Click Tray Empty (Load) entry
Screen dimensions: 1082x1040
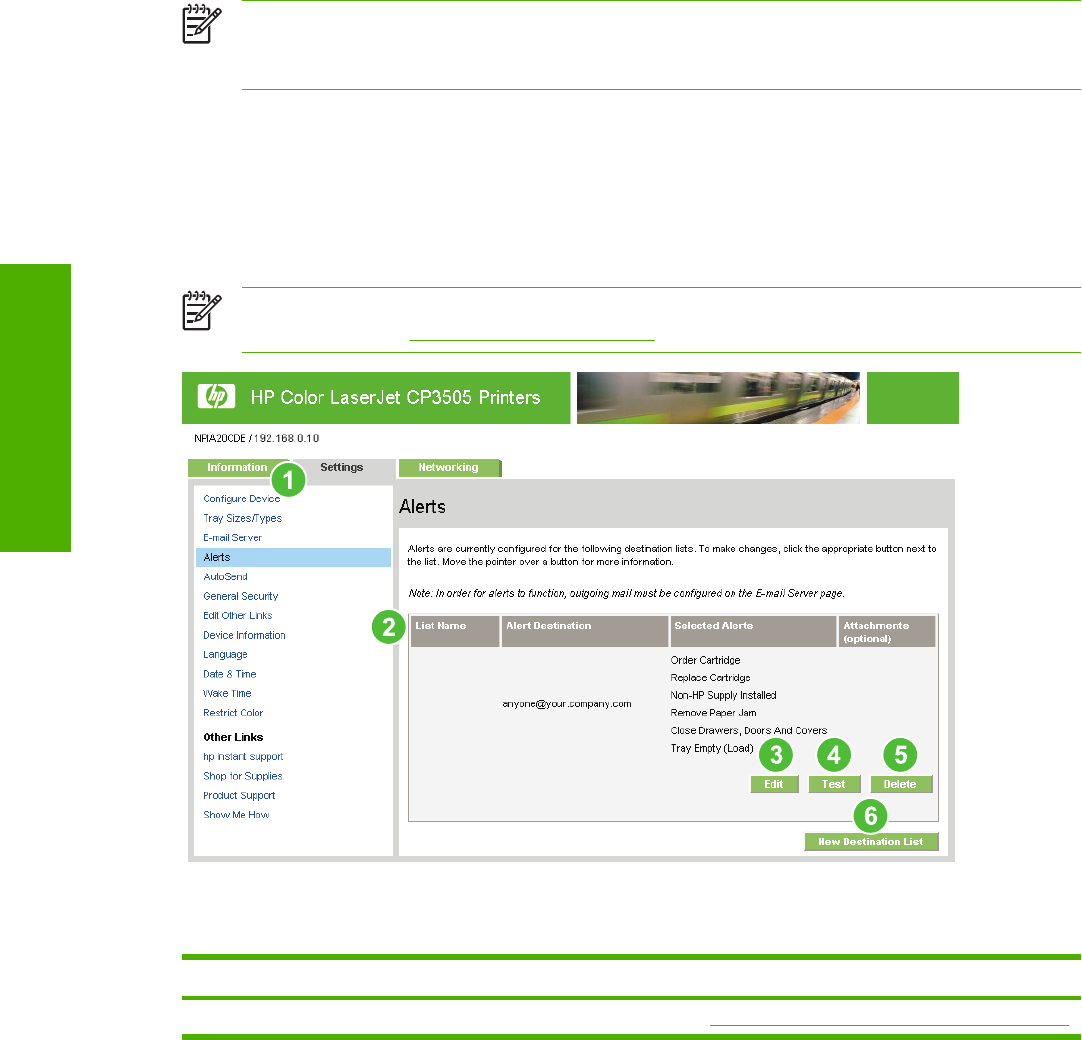[712, 749]
